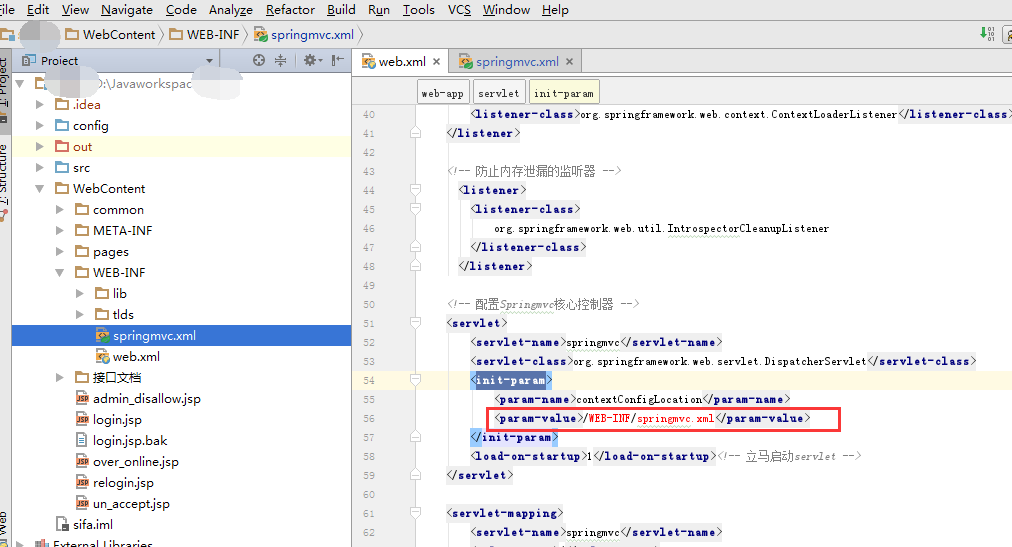
Task: Click the init-param XML breadcrumb
Action: (563, 93)
